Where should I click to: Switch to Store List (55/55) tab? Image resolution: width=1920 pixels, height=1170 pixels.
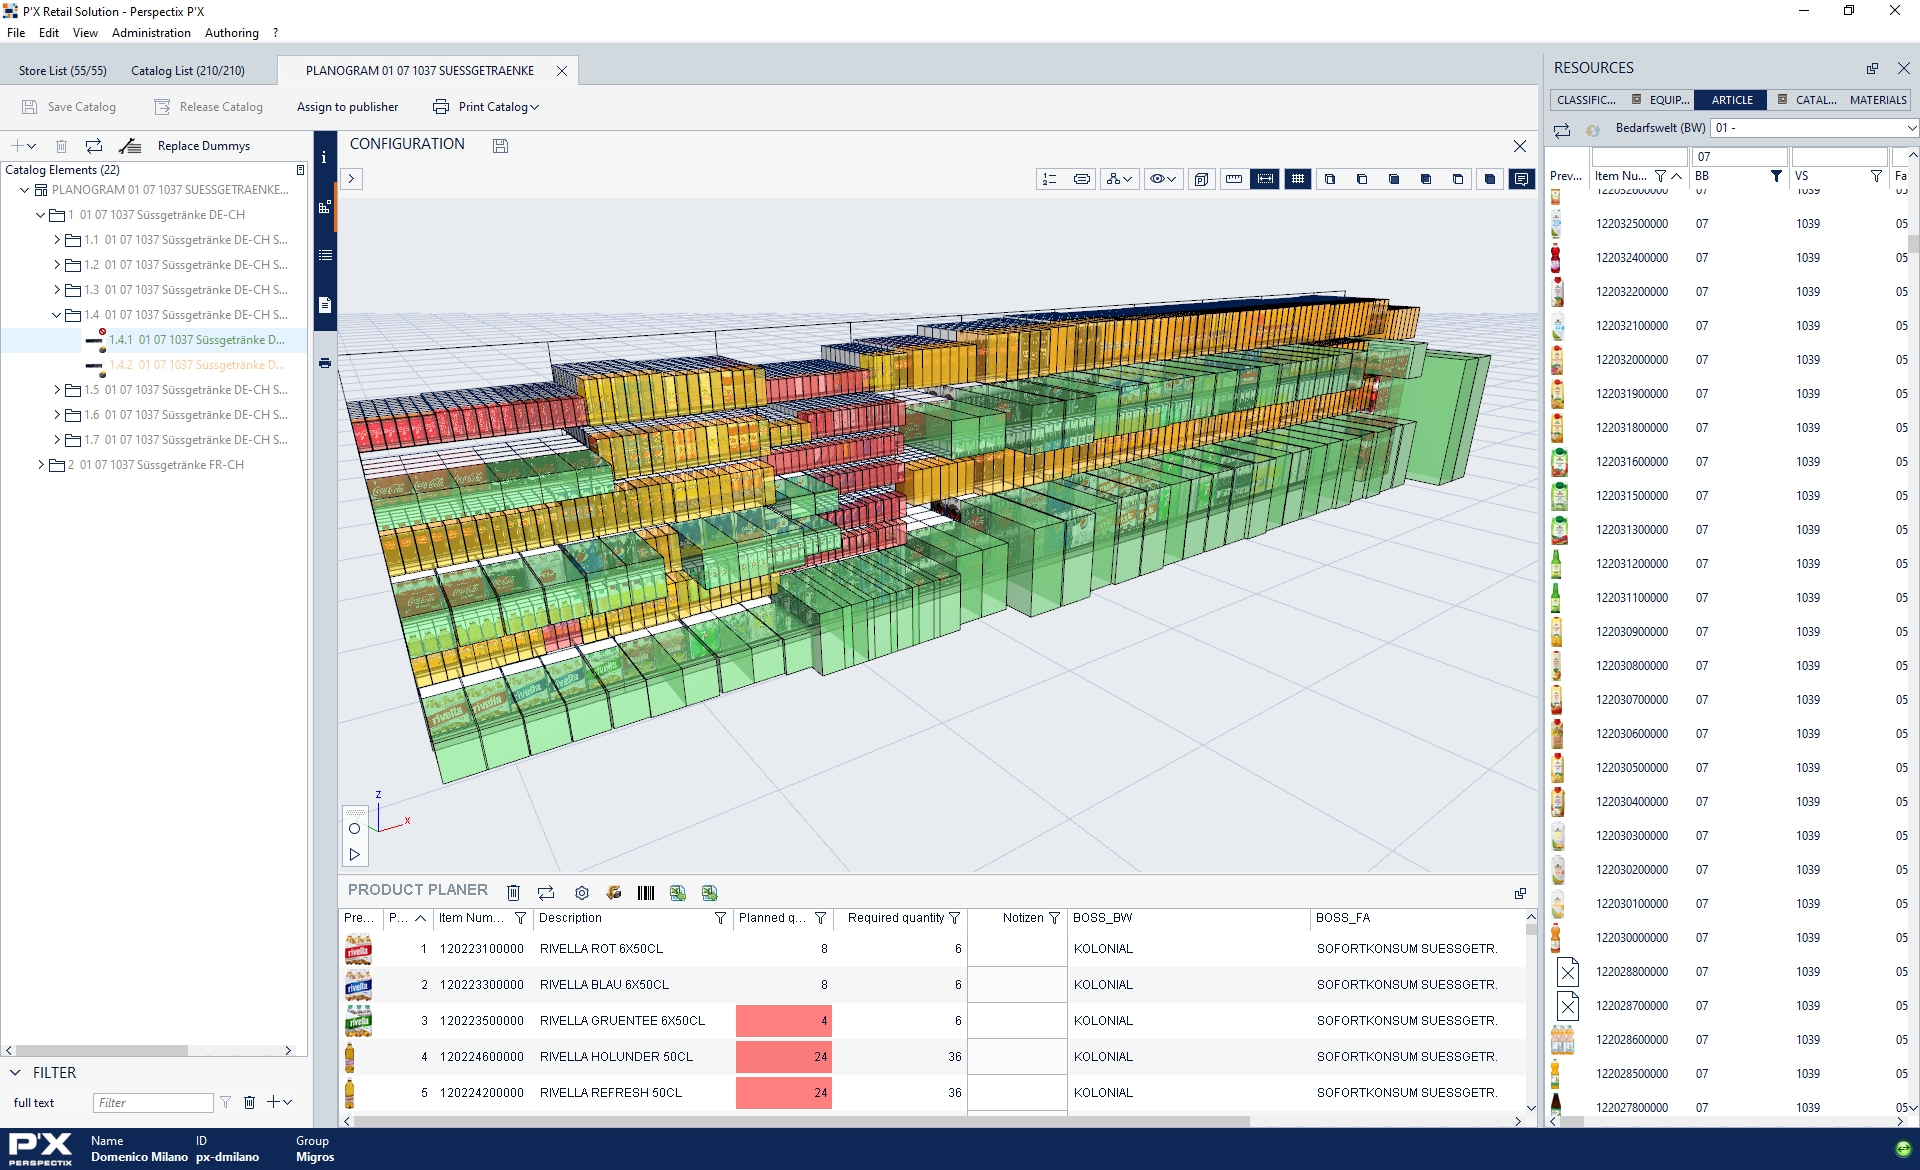[x=62, y=71]
